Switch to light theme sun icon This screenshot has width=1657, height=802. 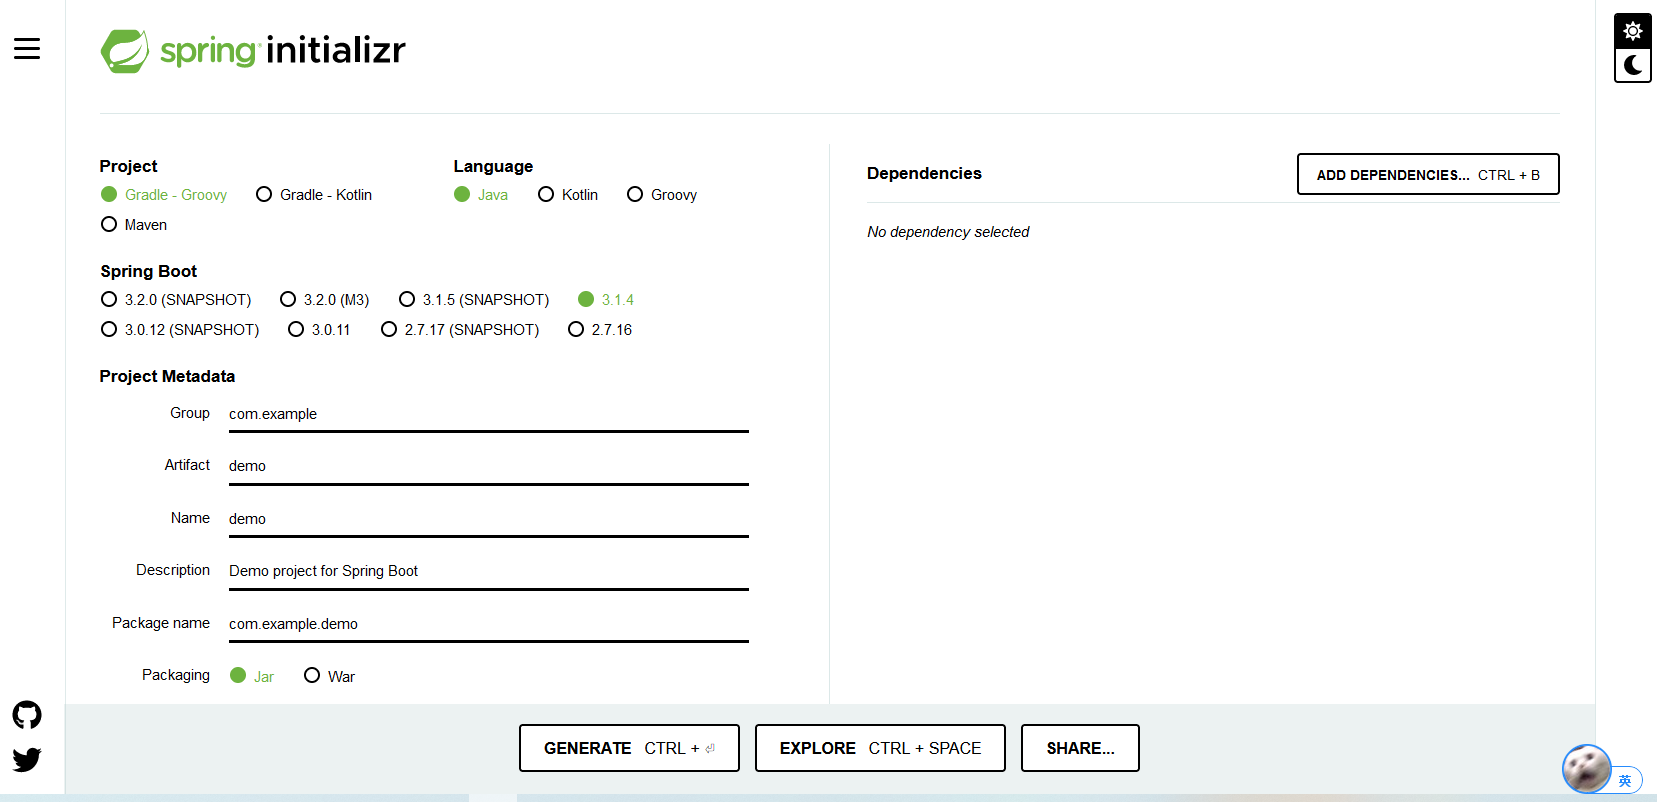[x=1633, y=31]
